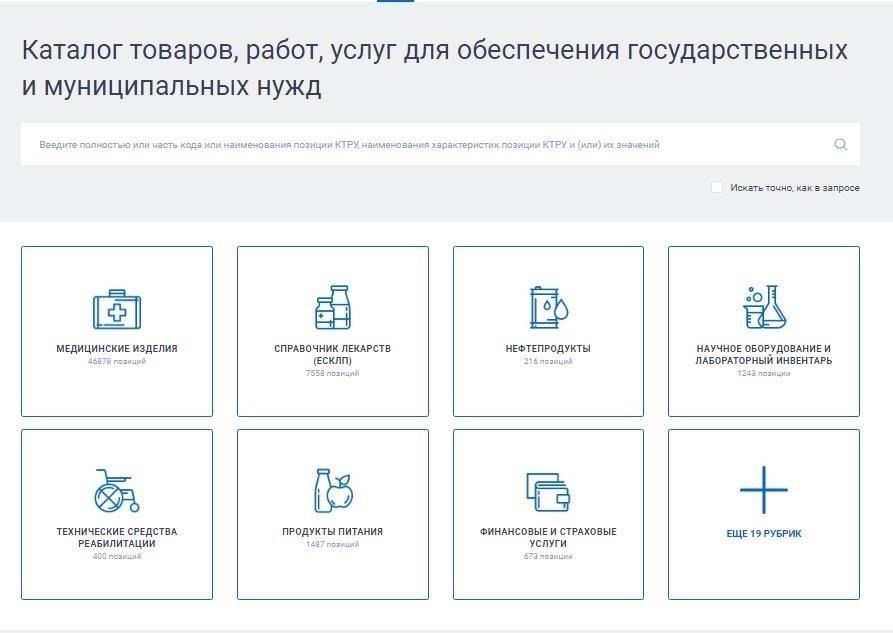Expand 'Еще 19 рубрик' link
Screen dimensions: 893x633
[764, 534]
